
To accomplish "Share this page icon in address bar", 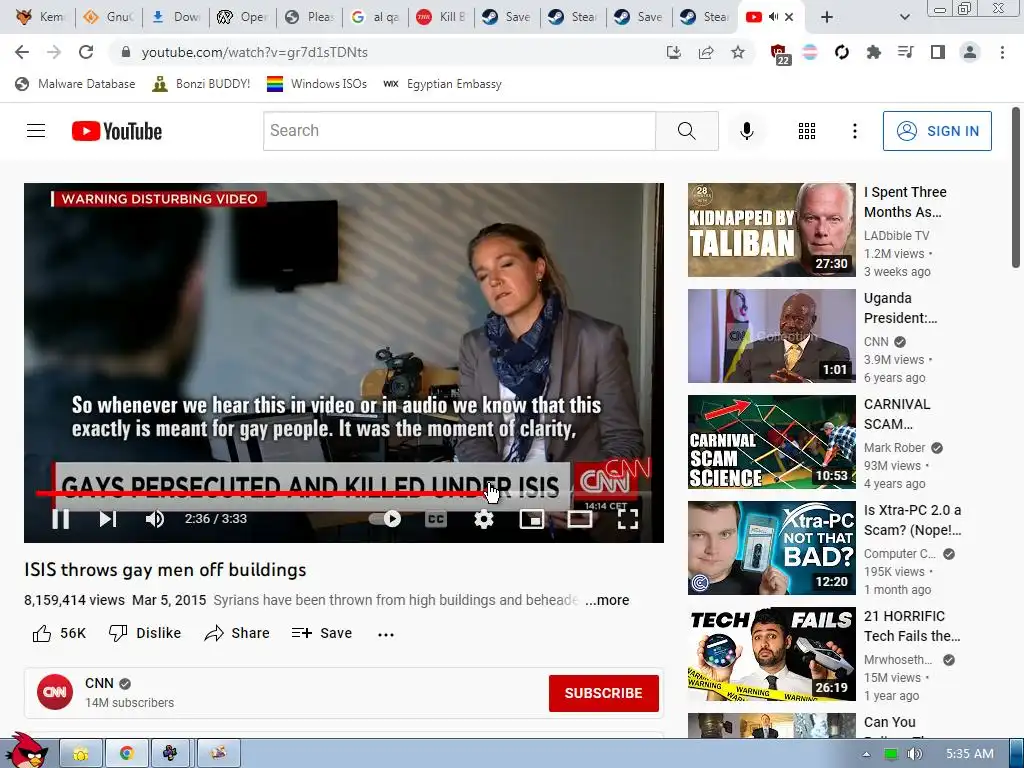I will click(706, 52).
